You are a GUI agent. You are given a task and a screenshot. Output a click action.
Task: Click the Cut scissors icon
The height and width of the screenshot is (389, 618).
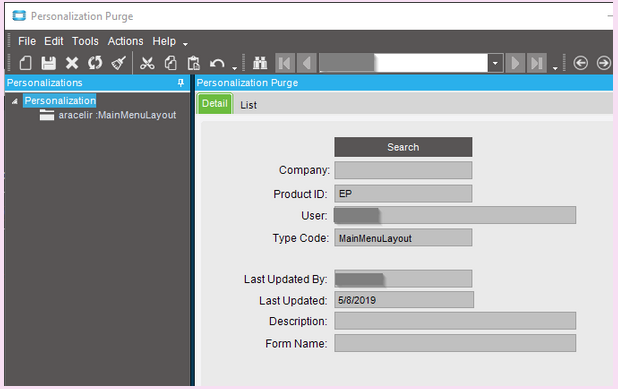point(147,63)
